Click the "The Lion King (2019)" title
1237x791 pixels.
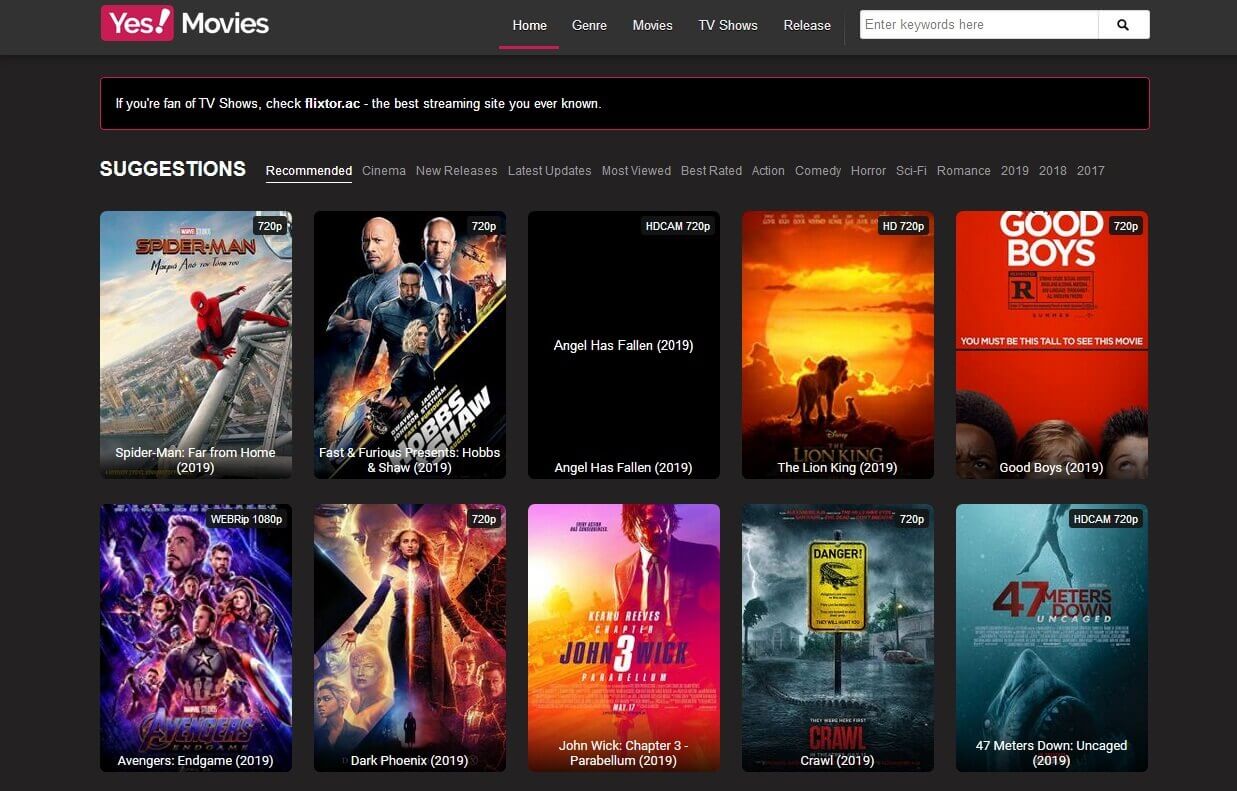838,467
